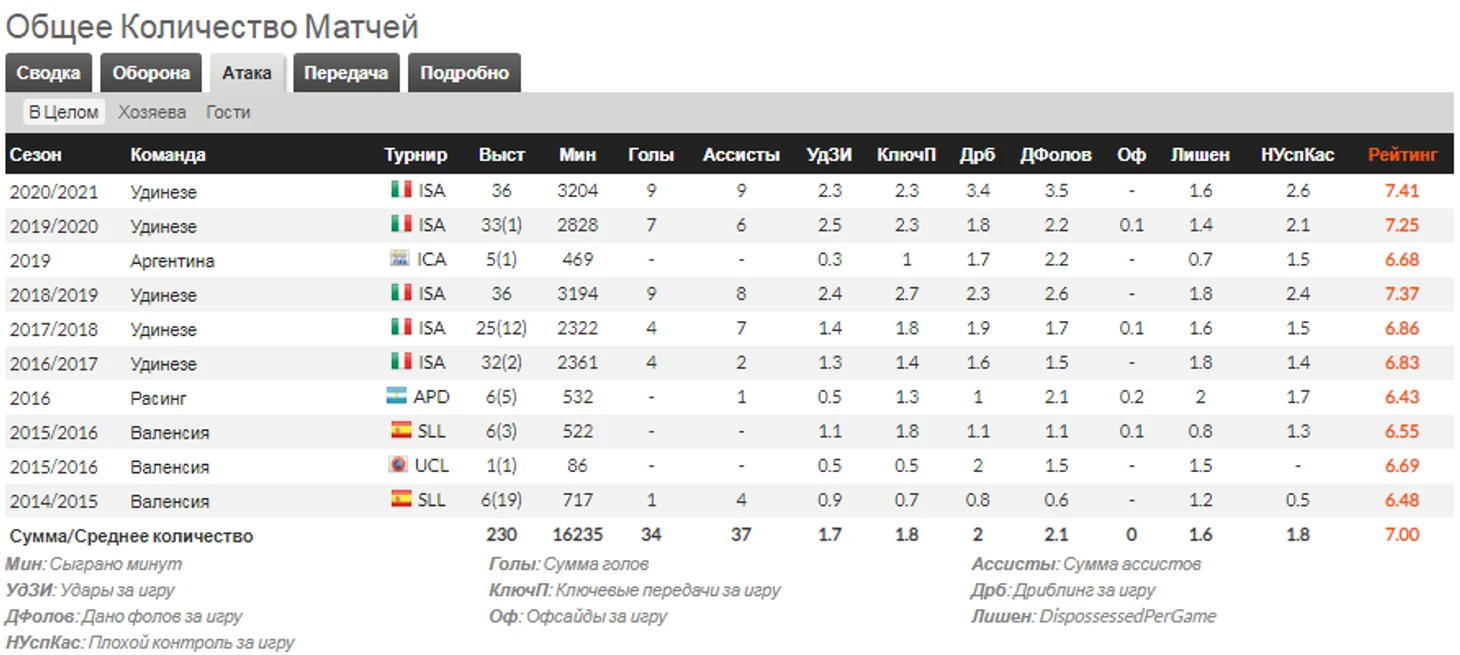Viewport: 1460px width, 655px height.
Task: Sort table by Голы column header
Action: (x=651, y=155)
